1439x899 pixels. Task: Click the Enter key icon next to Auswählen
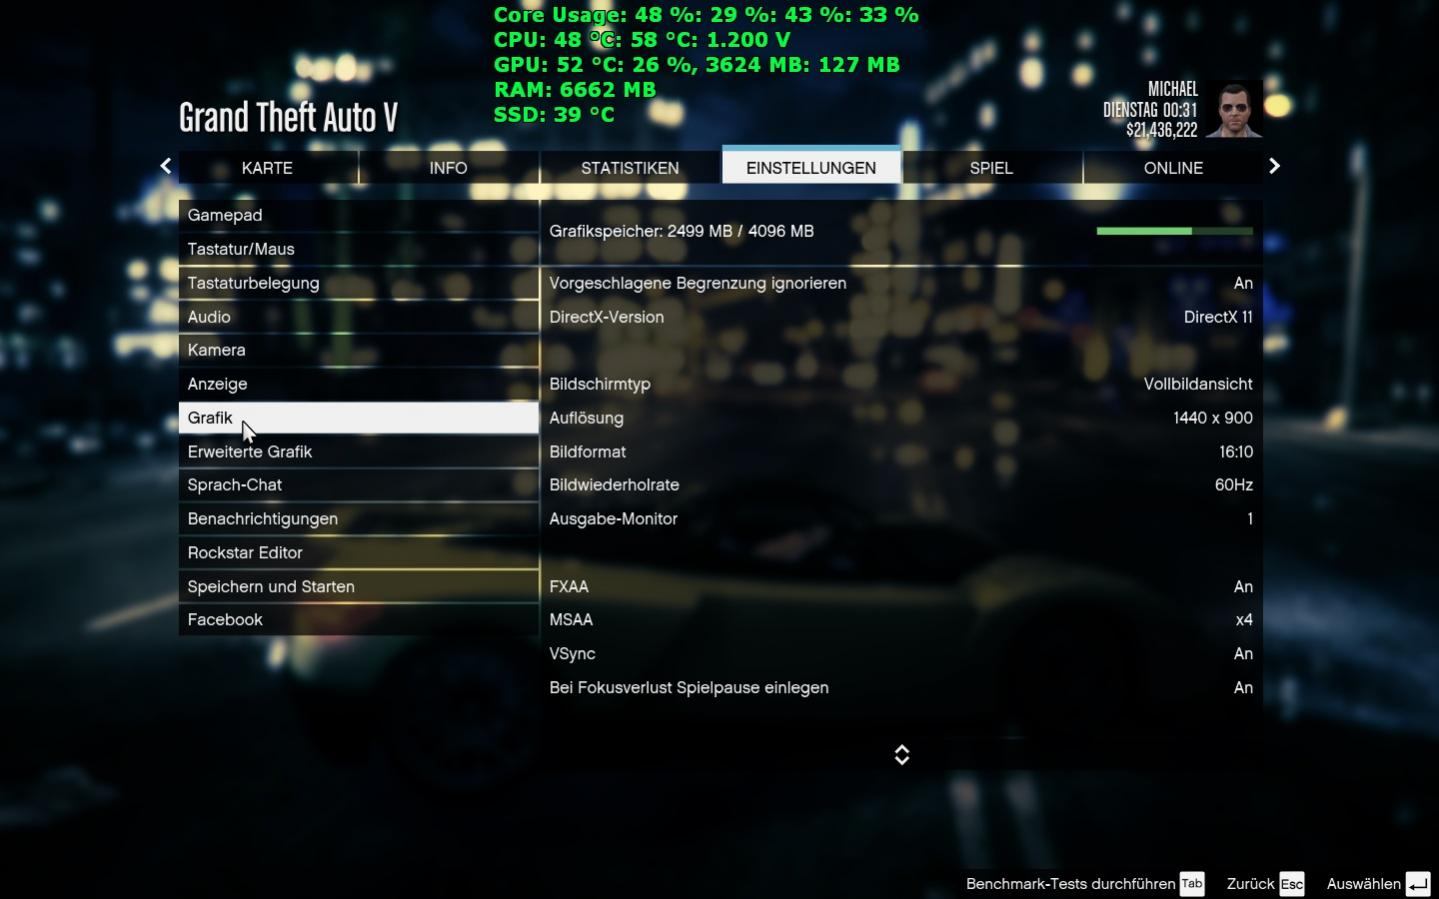click(x=1418, y=884)
